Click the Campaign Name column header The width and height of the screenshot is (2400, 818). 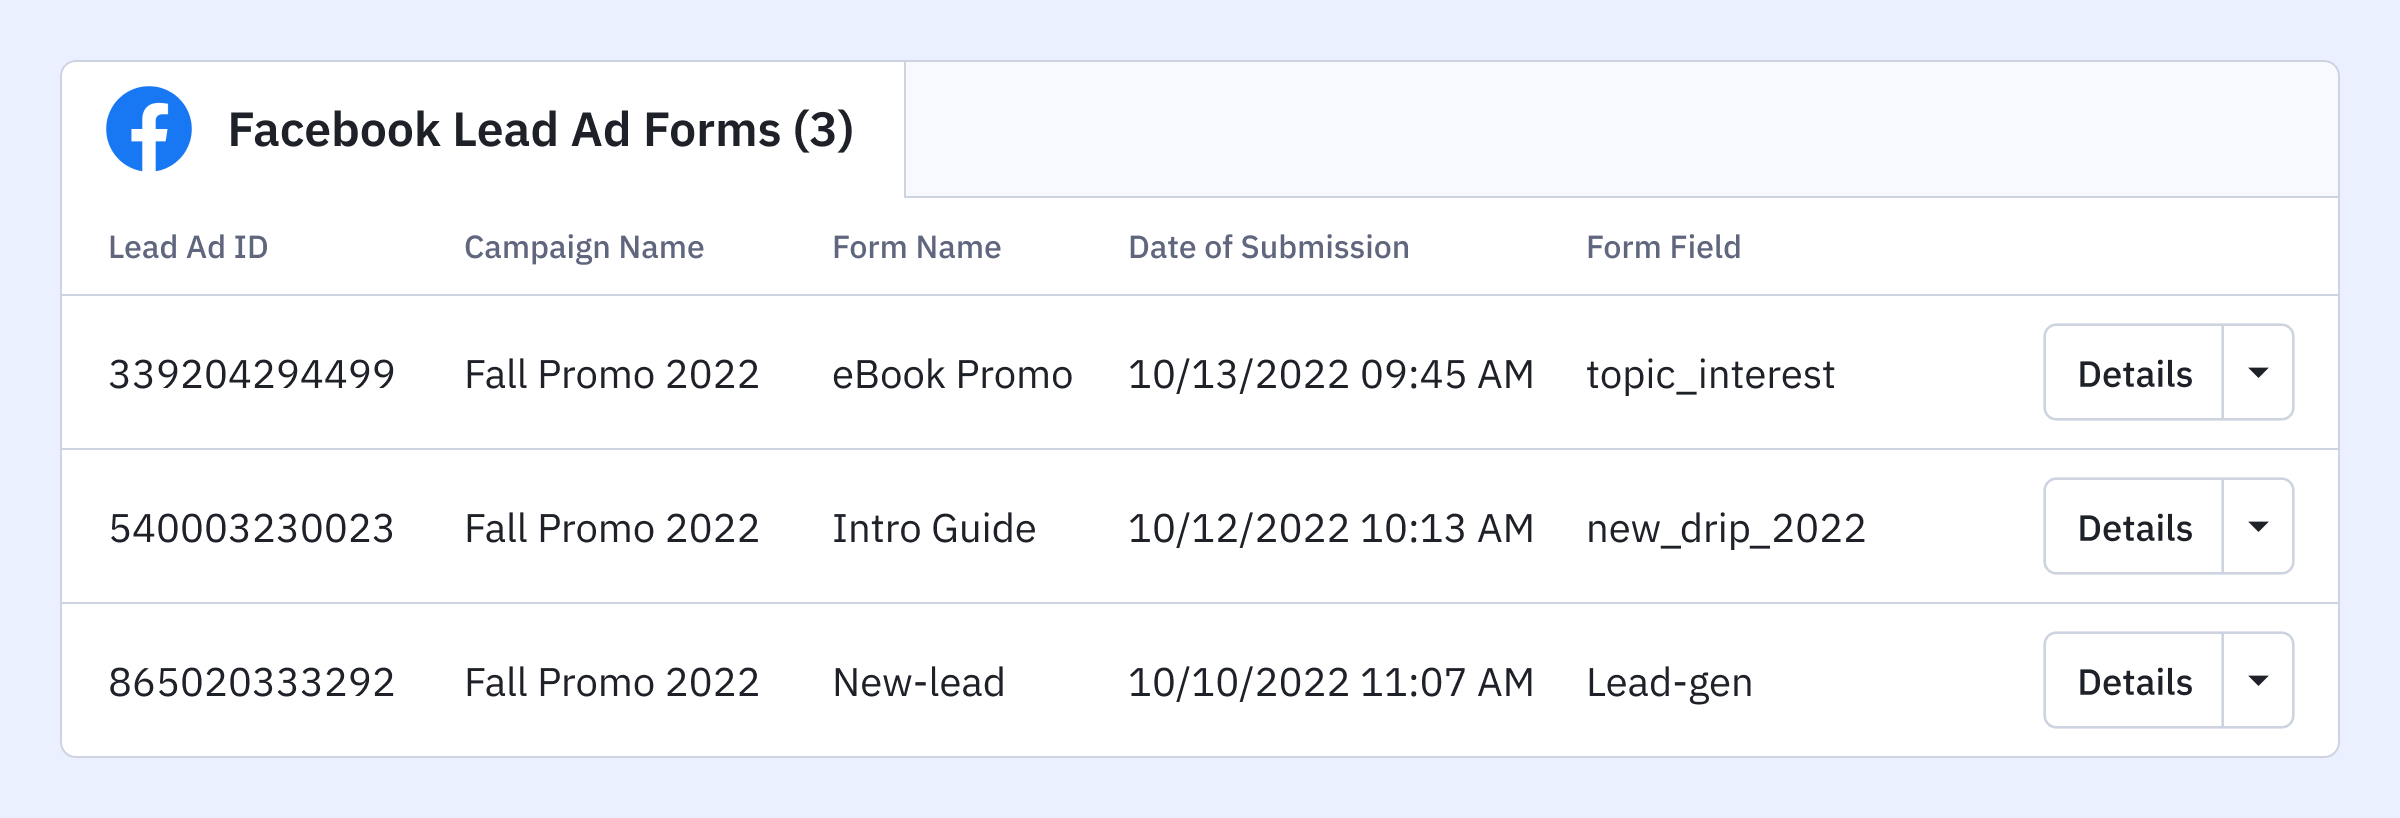[584, 247]
